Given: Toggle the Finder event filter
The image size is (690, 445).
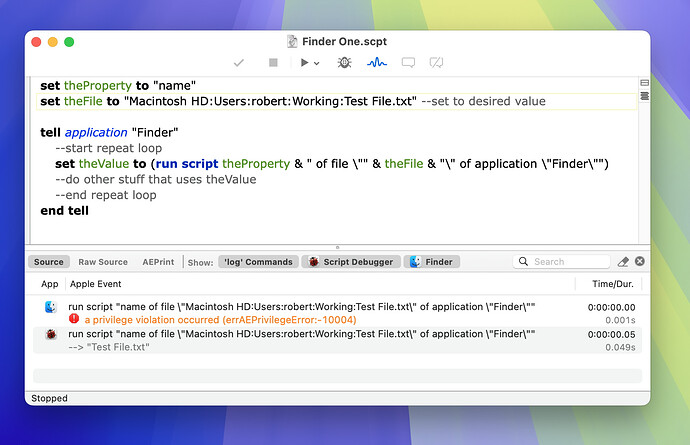Looking at the screenshot, I should pyautogui.click(x=432, y=262).
